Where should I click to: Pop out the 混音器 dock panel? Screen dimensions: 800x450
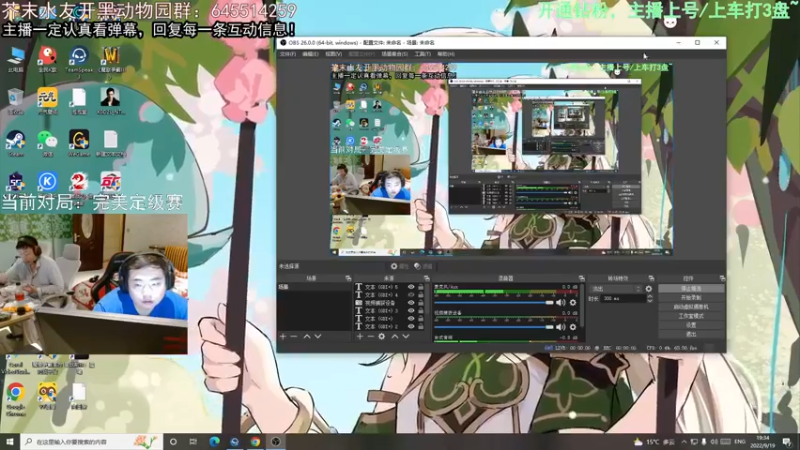[x=581, y=279]
